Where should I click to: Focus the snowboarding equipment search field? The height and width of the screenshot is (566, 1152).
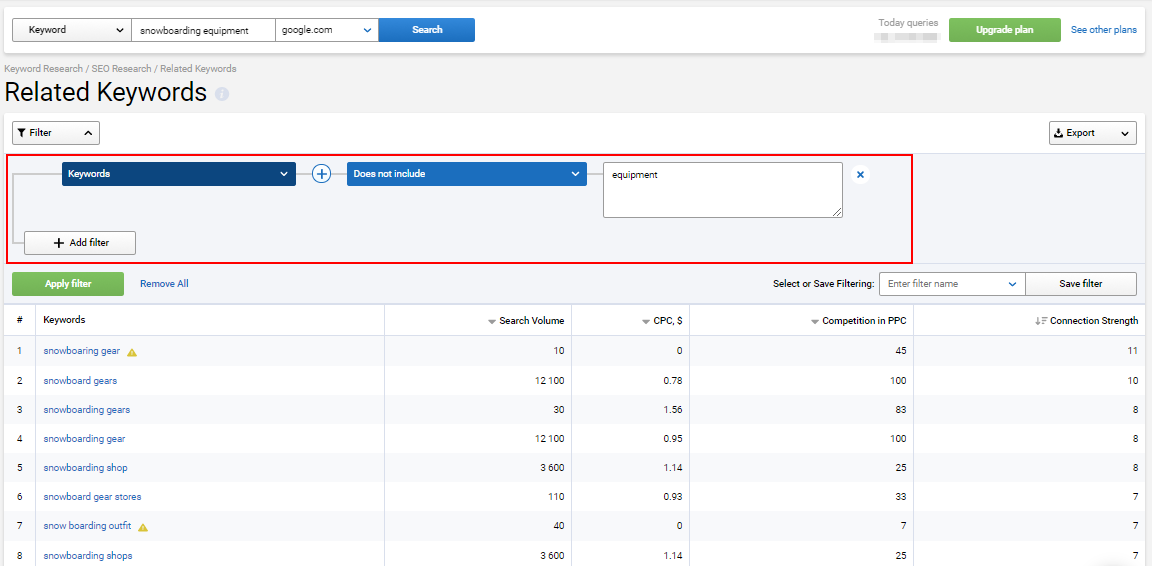[204, 30]
